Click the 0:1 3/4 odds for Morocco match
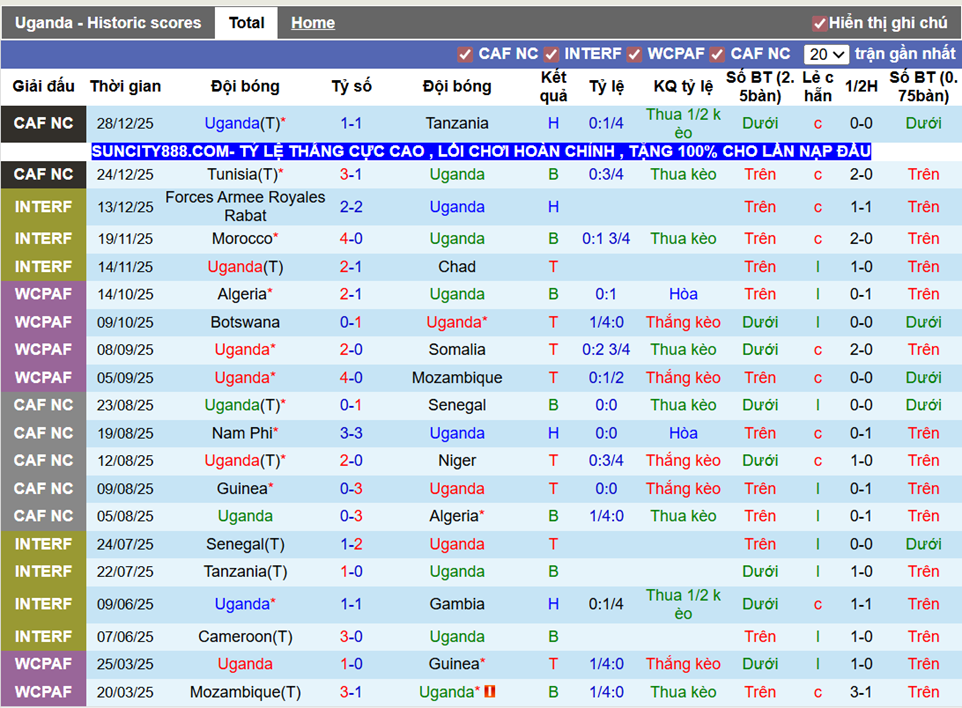The width and height of the screenshot is (962, 708). point(606,239)
